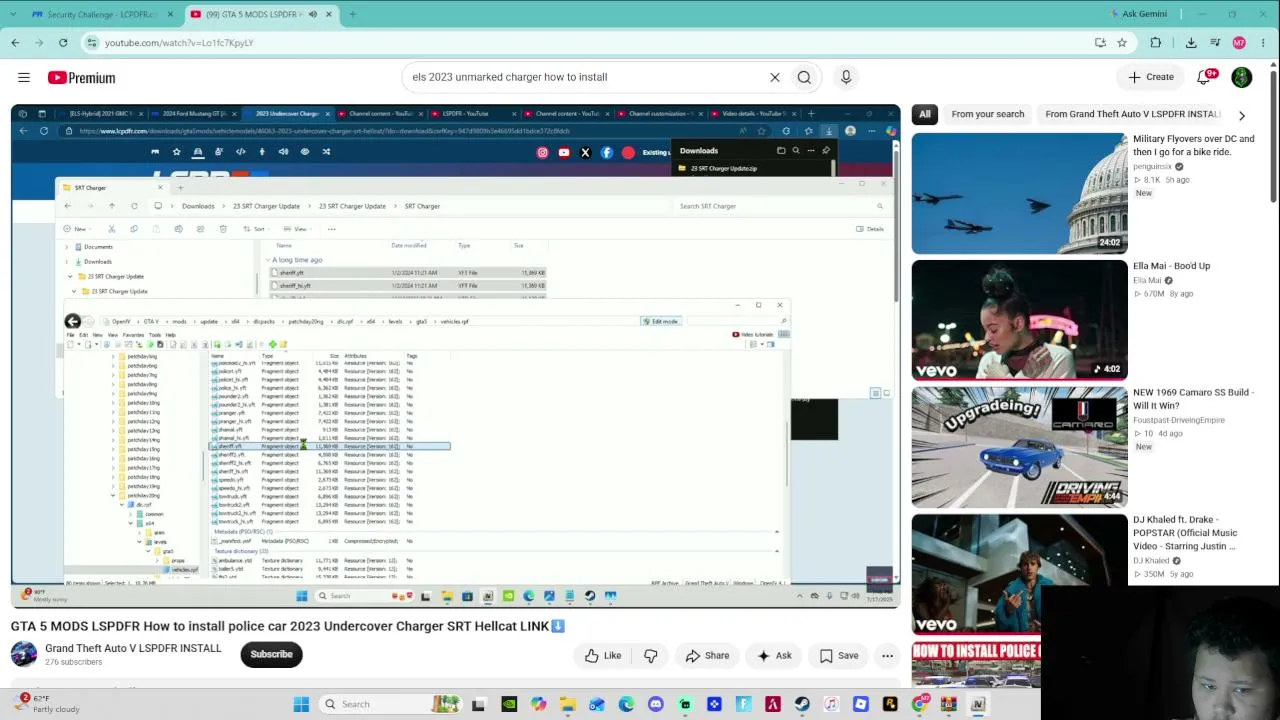Click the install/cast icon in address bar
1280x720 pixels.
tap(1100, 43)
